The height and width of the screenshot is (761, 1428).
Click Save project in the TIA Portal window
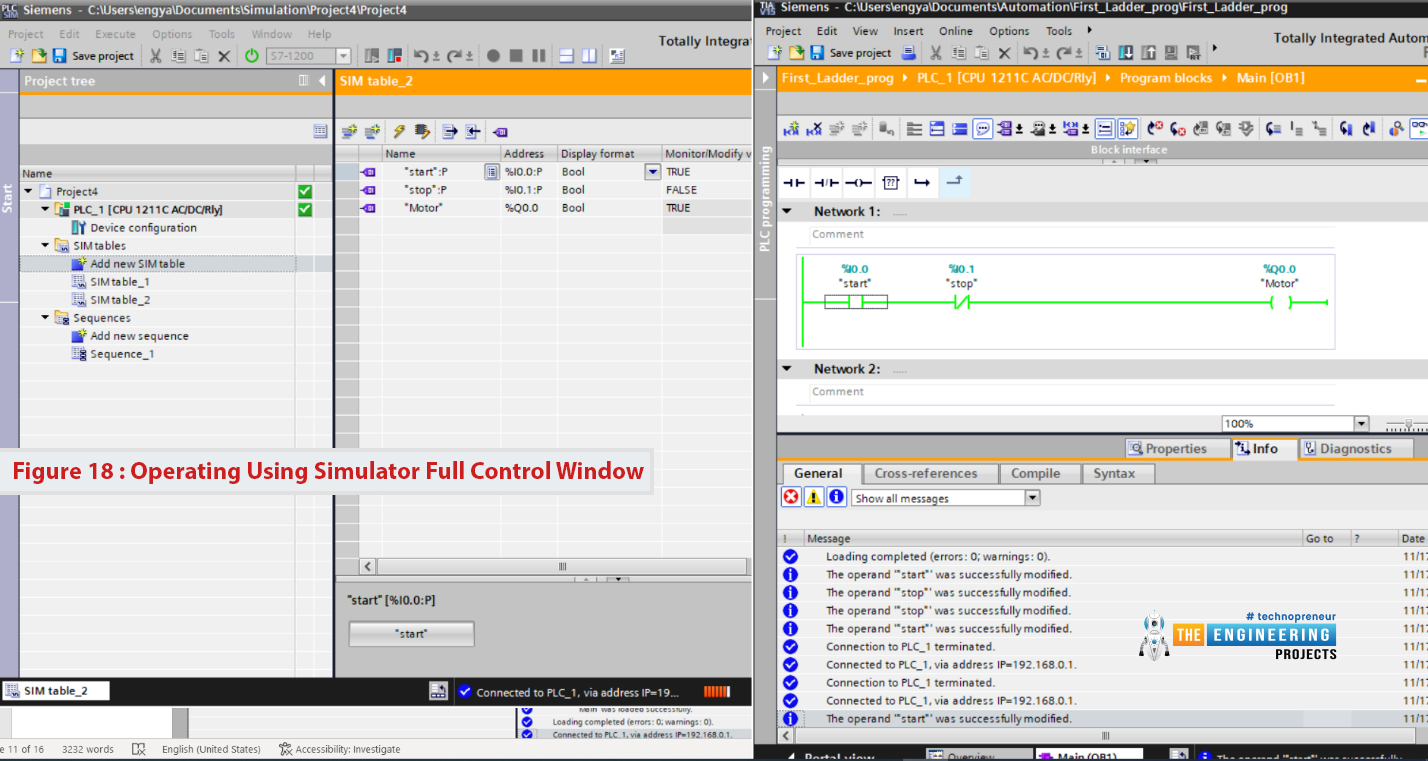click(x=851, y=53)
